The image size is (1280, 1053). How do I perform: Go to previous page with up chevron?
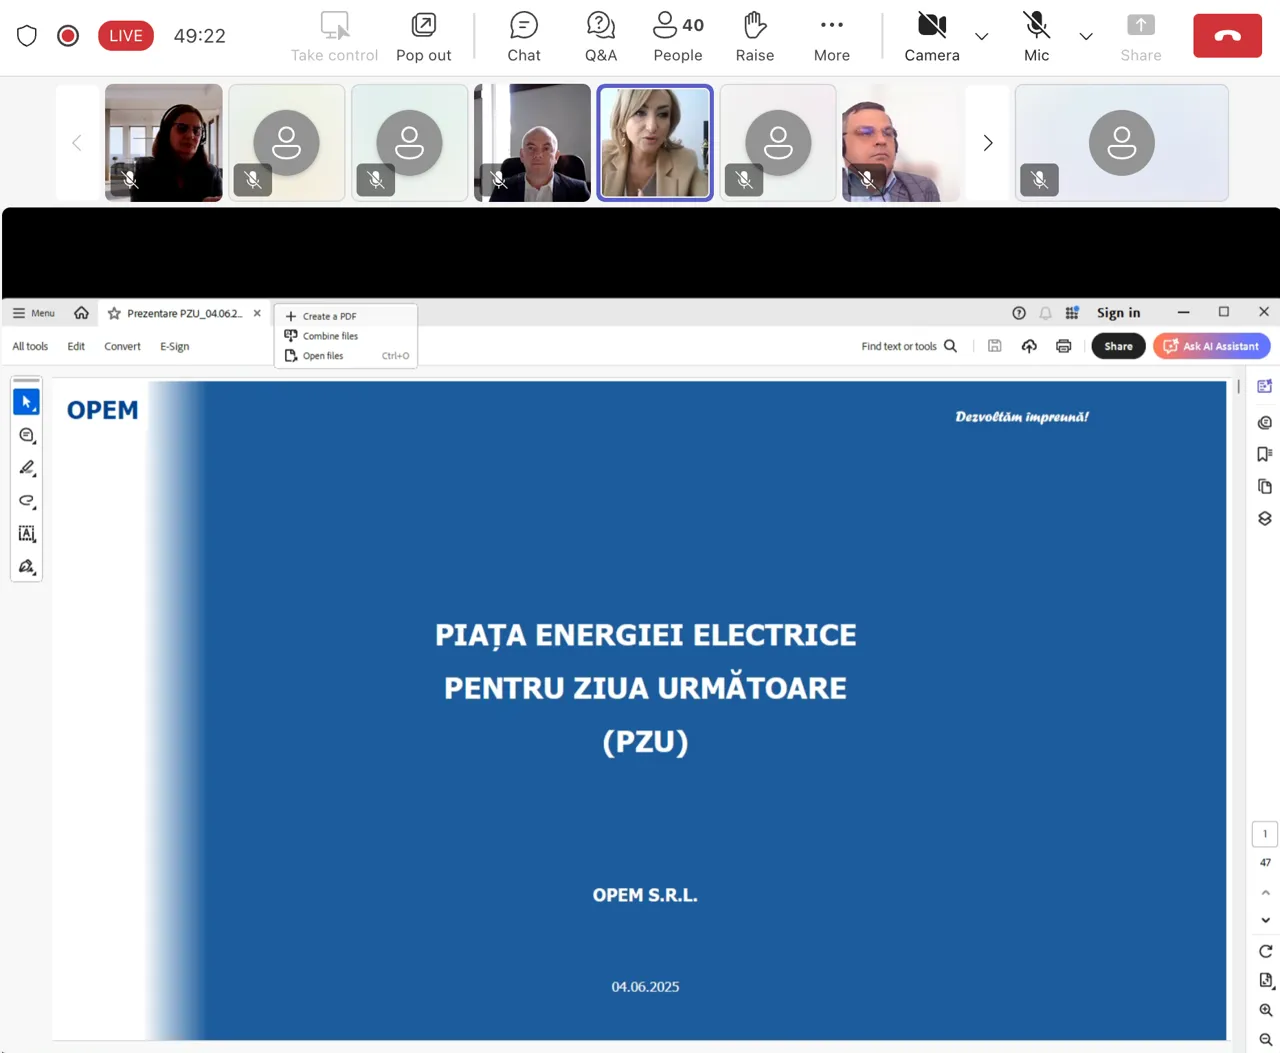point(1265,892)
